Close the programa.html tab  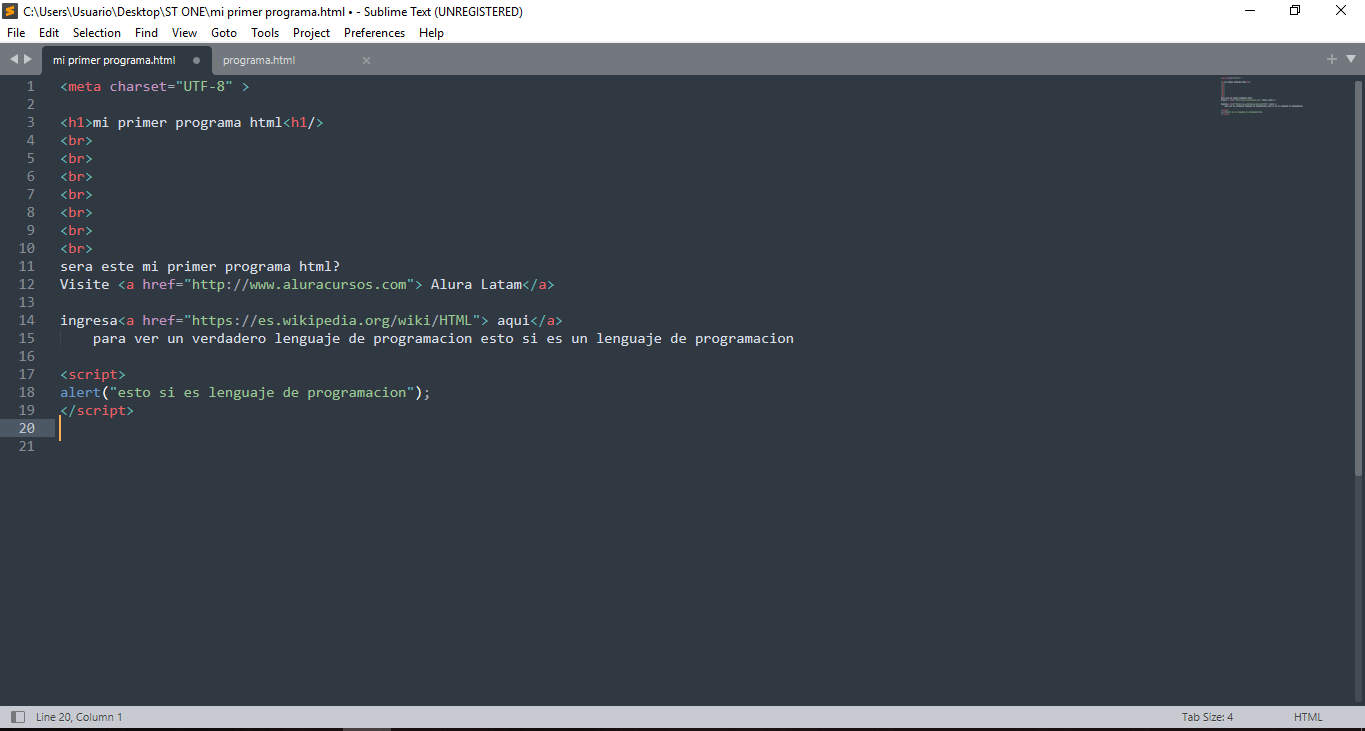(x=366, y=60)
